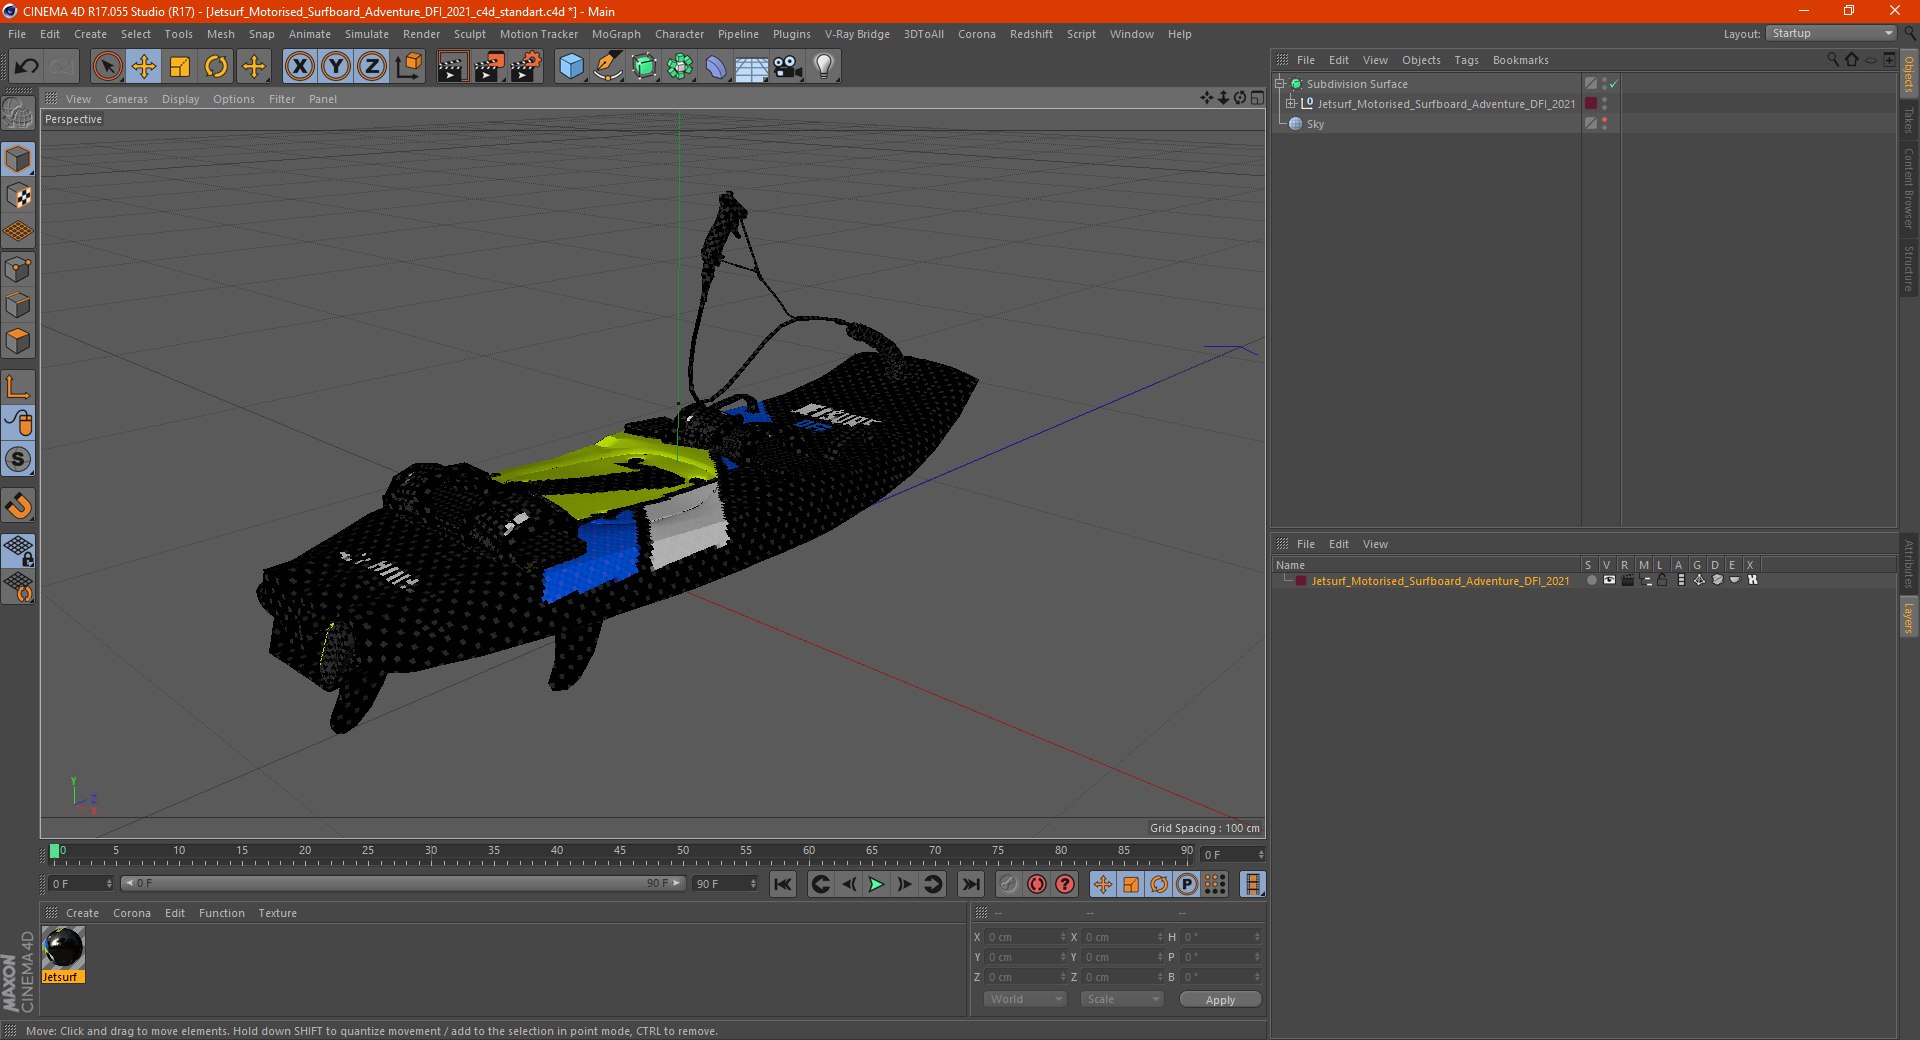Screen dimensions: 1920x1040
Task: Open the Simulate menu
Action: (x=367, y=34)
